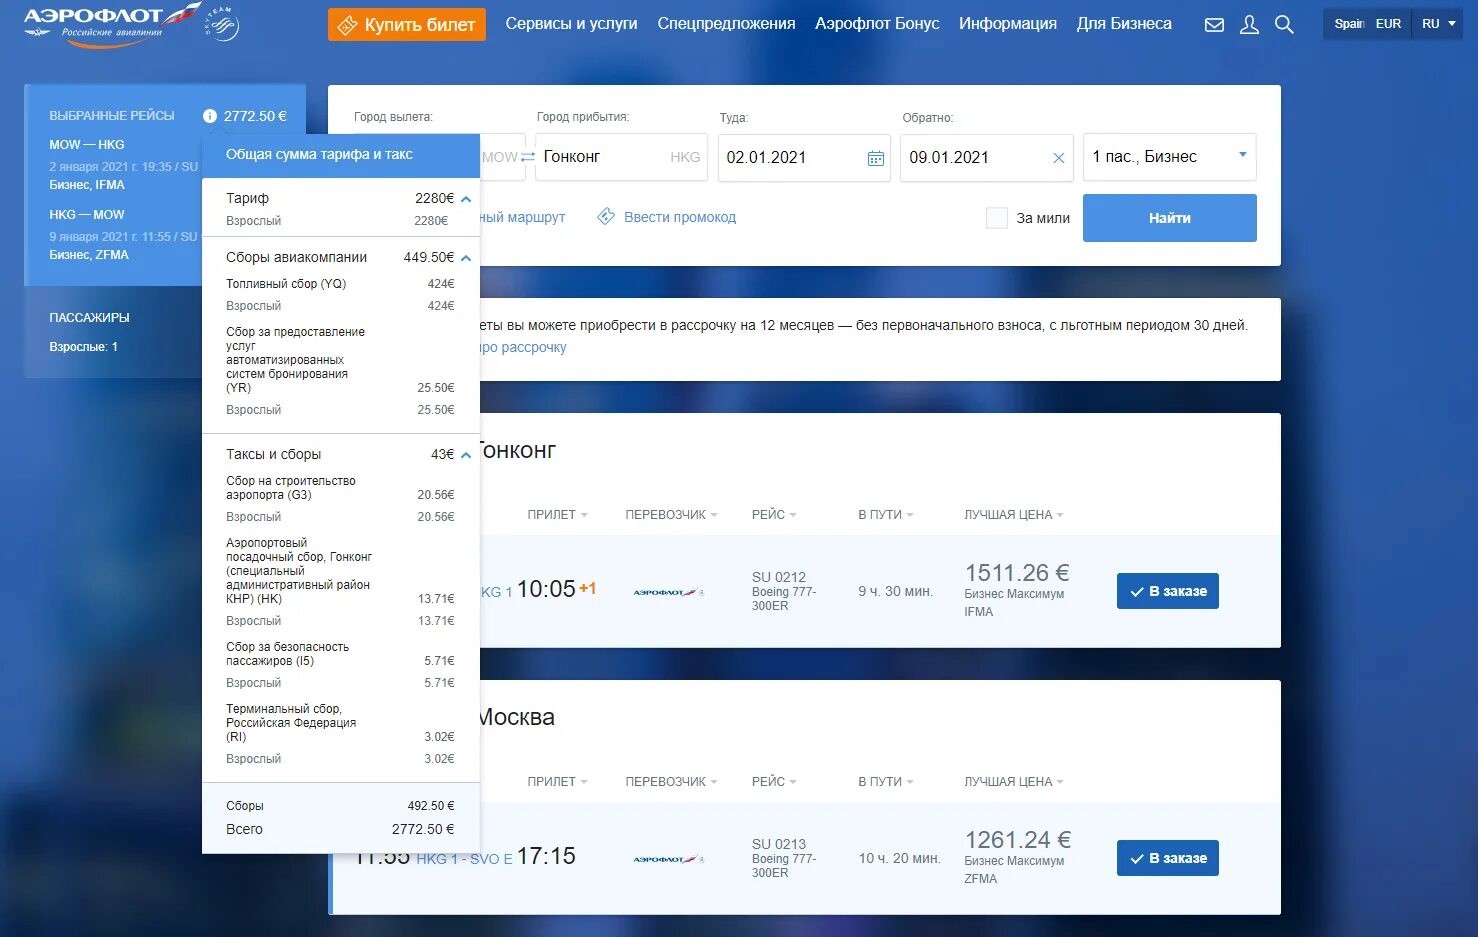Collapse the Сборы авиакомпании section
Image resolution: width=1478 pixels, height=937 pixels.
pyautogui.click(x=466, y=258)
